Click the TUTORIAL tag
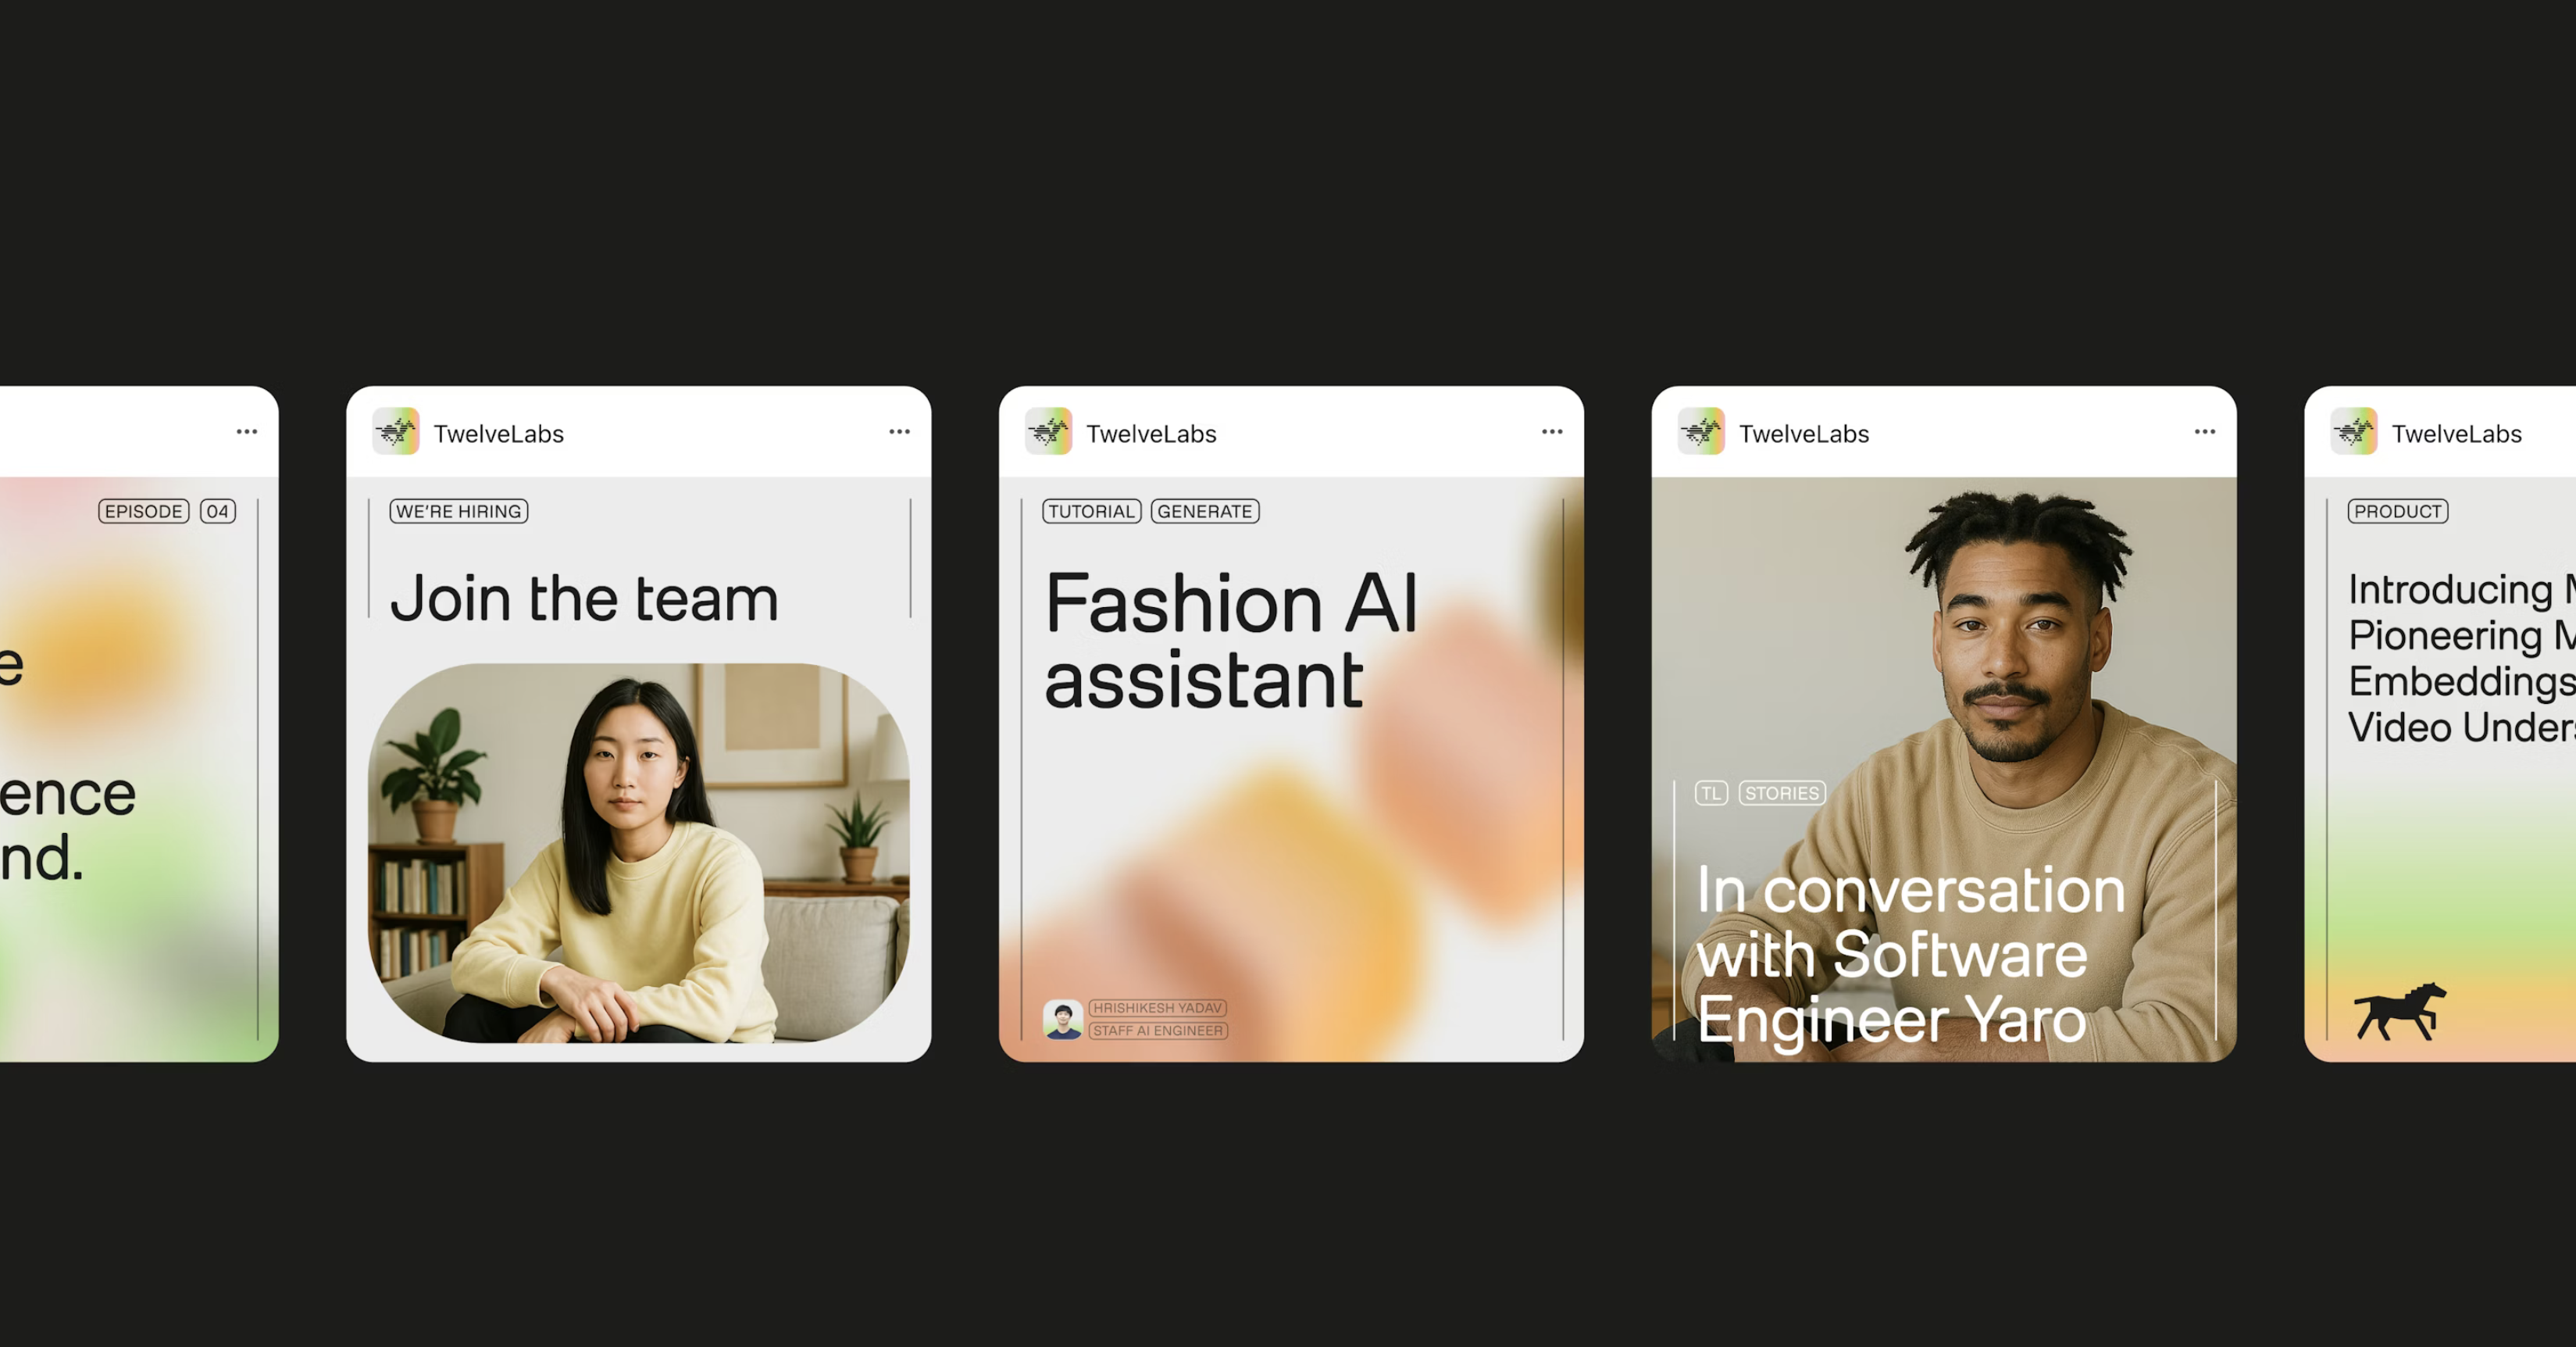 (1091, 511)
